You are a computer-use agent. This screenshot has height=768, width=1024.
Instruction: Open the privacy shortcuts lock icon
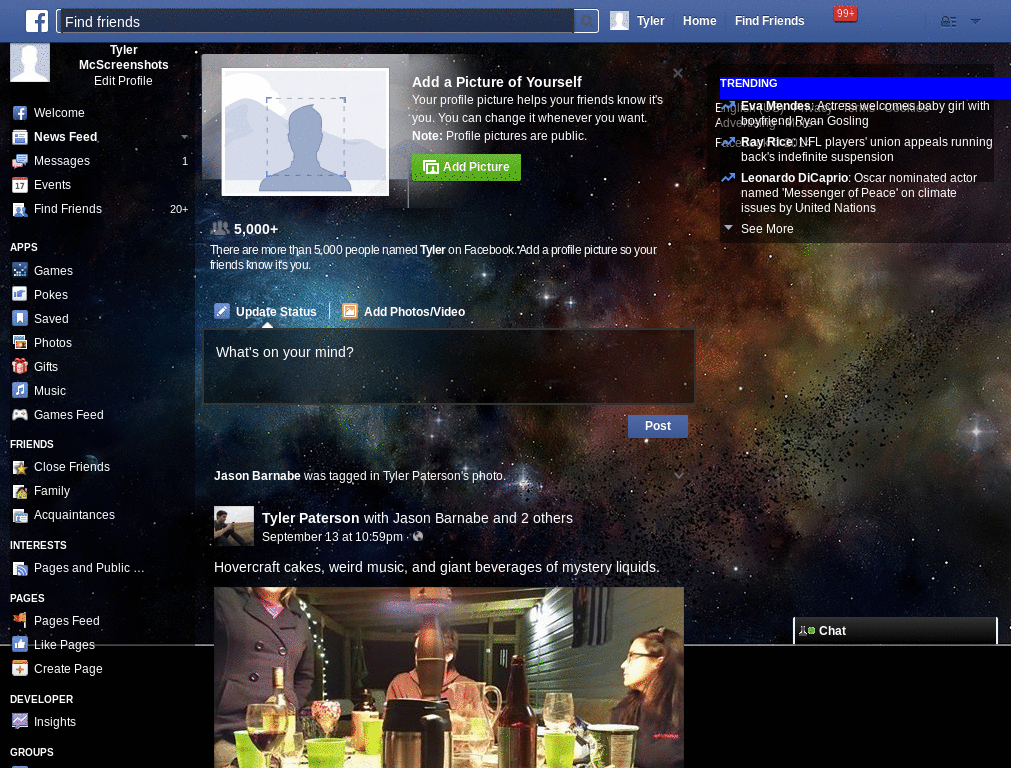[x=948, y=22]
